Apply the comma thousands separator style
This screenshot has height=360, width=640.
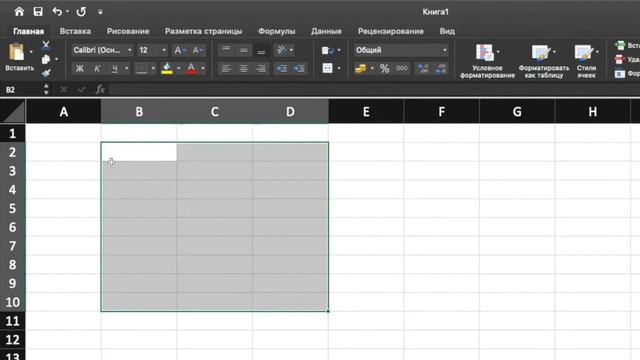click(402, 68)
